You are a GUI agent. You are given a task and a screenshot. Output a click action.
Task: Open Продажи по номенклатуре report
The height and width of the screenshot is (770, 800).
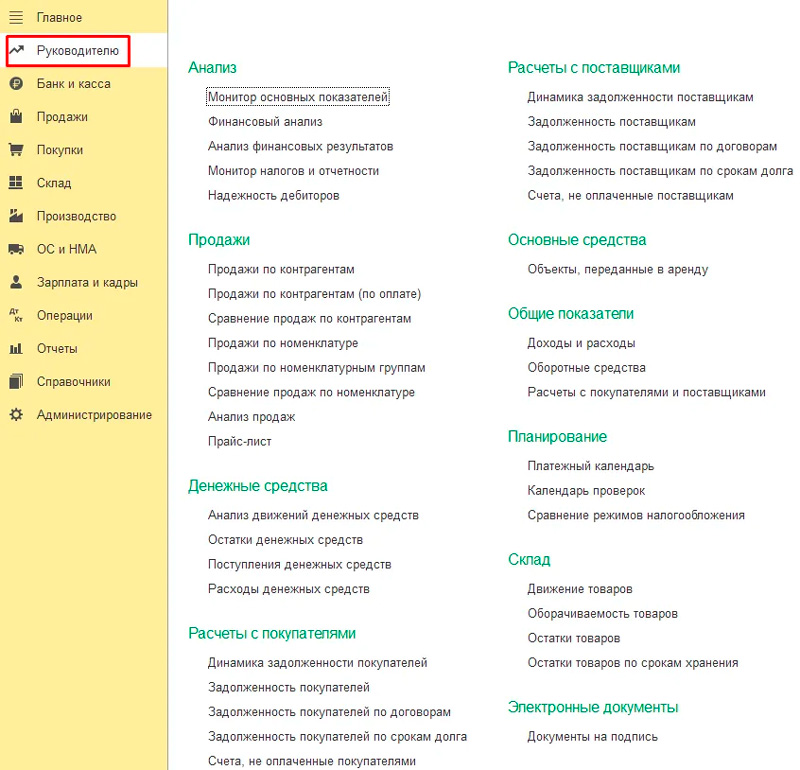(x=283, y=343)
